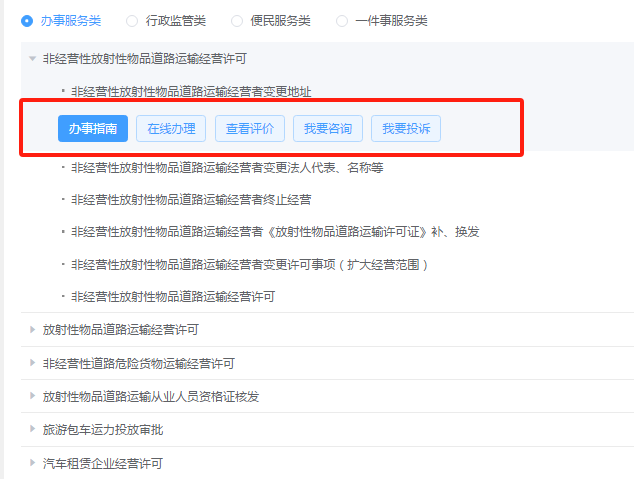Click the 我要投诉 button
634x479 pixels.
point(406,129)
